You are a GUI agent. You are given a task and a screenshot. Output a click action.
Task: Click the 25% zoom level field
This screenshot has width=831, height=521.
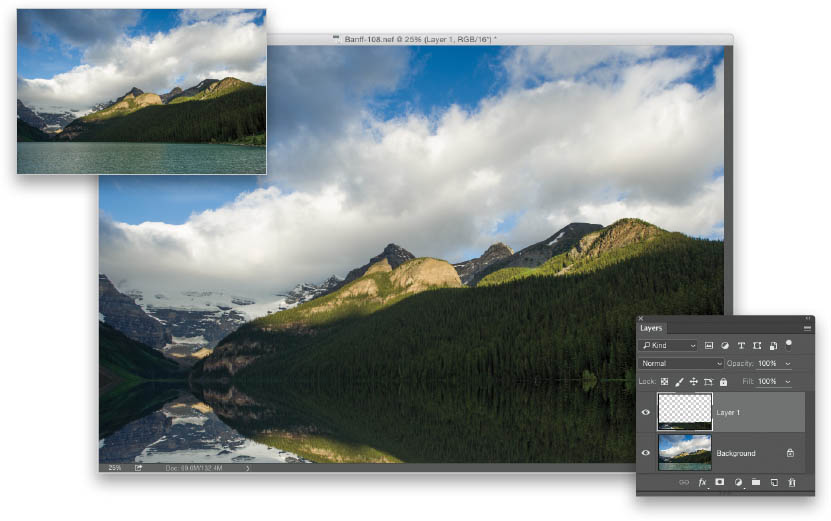115,467
